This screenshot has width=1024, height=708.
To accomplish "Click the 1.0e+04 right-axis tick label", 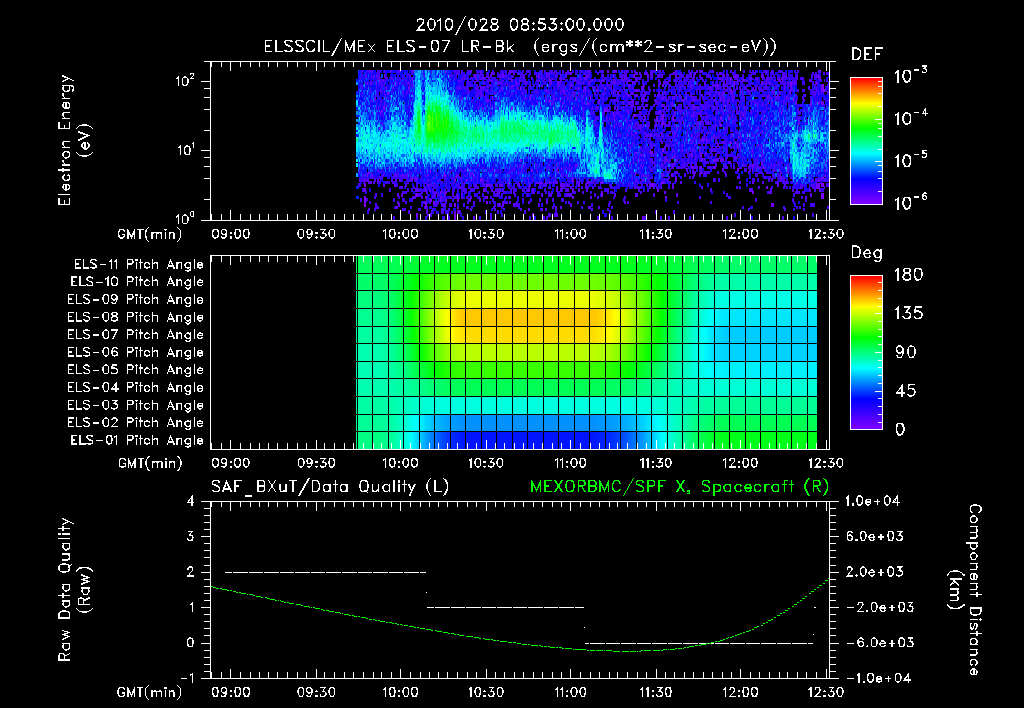I will tap(872, 501).
